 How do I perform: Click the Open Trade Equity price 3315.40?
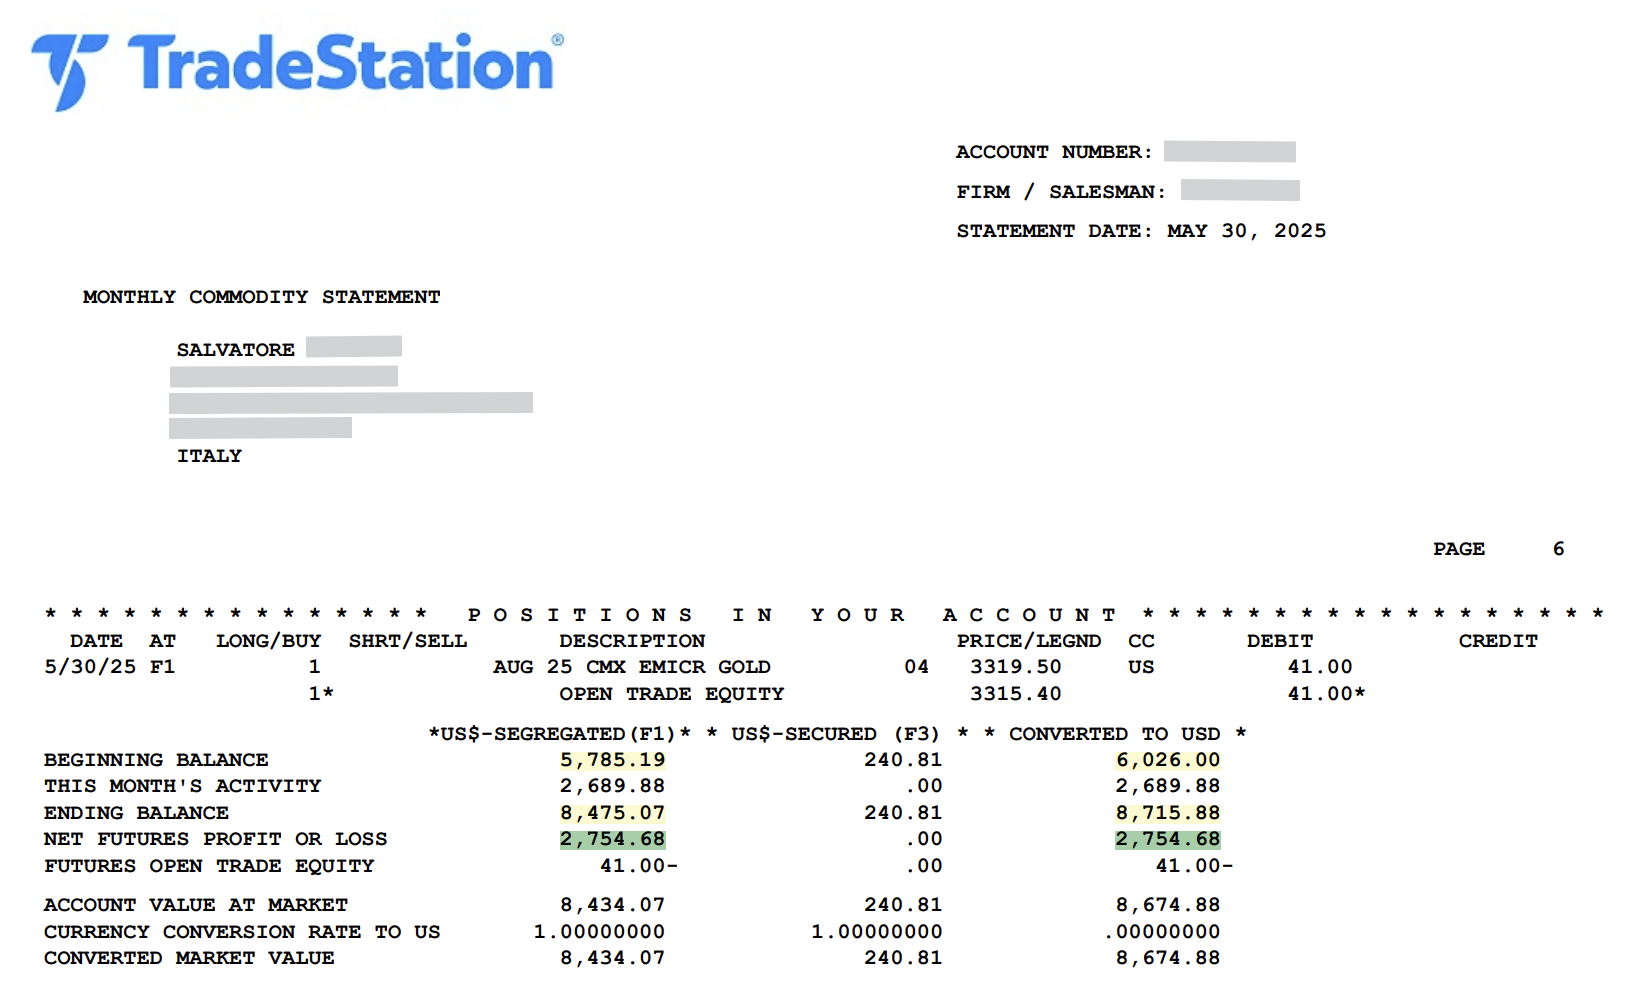(1015, 694)
